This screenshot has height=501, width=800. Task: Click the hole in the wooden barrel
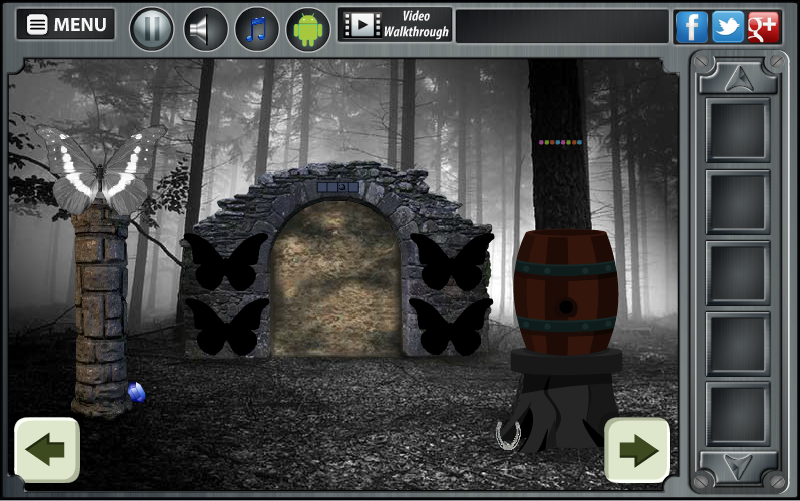tap(566, 307)
